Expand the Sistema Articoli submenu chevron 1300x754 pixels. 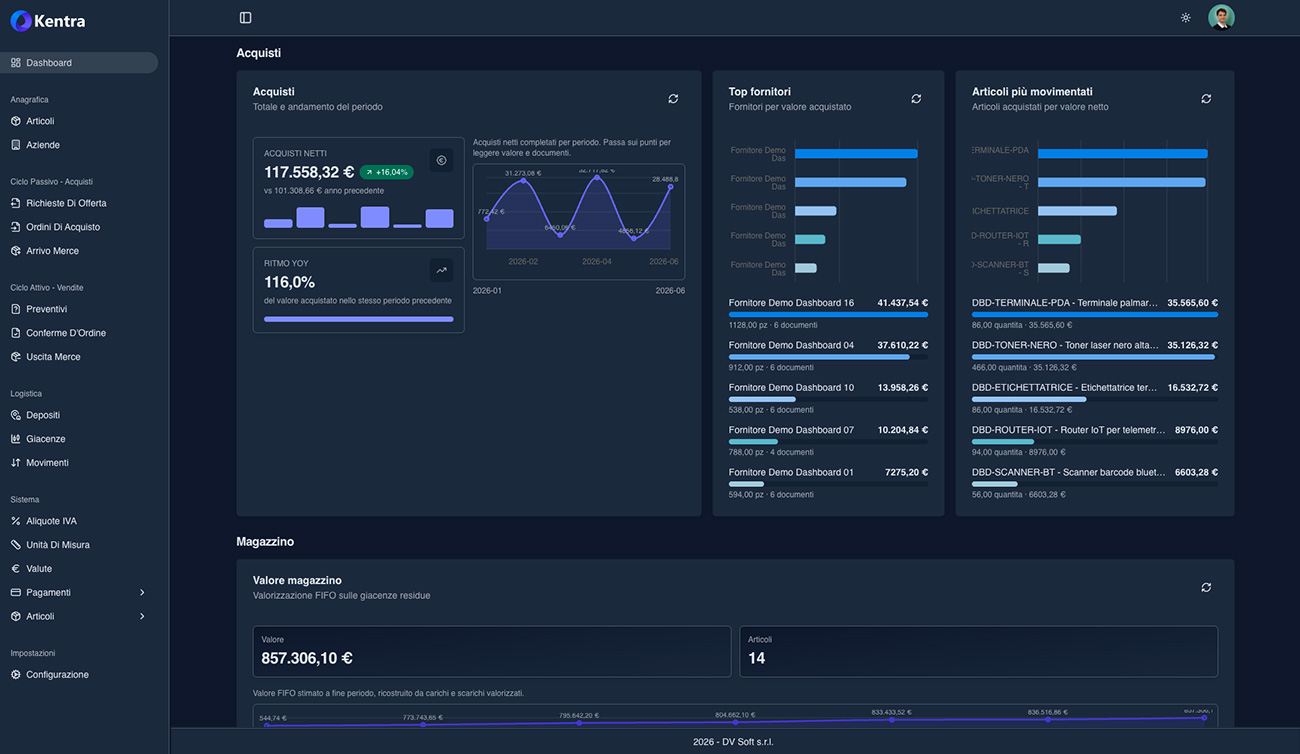pyautogui.click(x=142, y=617)
